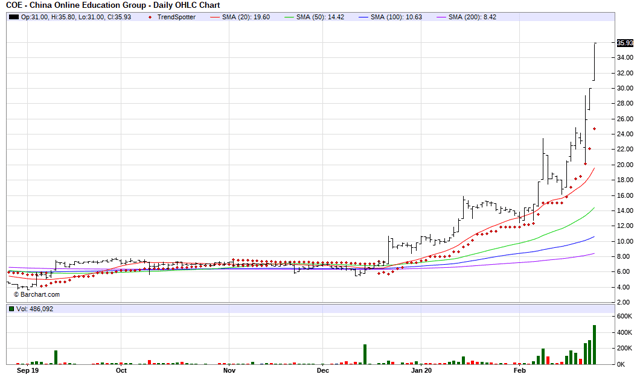Click the 'SMA (200): 8.42' legend entry

pyautogui.click(x=472, y=17)
